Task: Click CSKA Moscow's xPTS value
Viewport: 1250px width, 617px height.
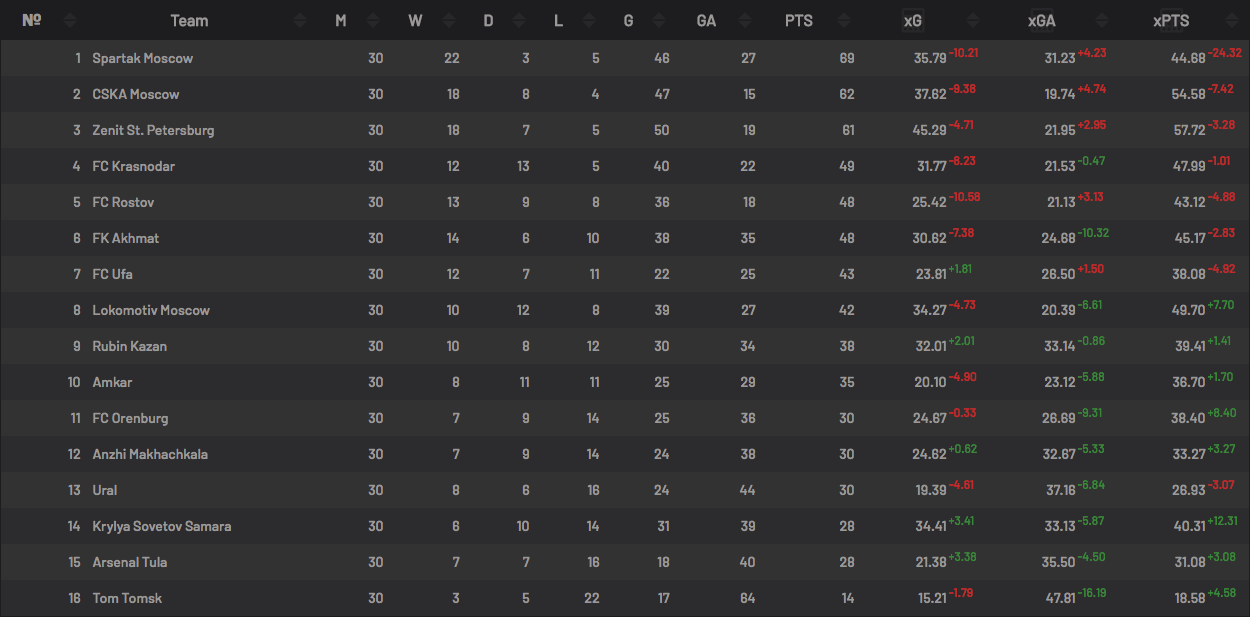Action: [x=1188, y=94]
